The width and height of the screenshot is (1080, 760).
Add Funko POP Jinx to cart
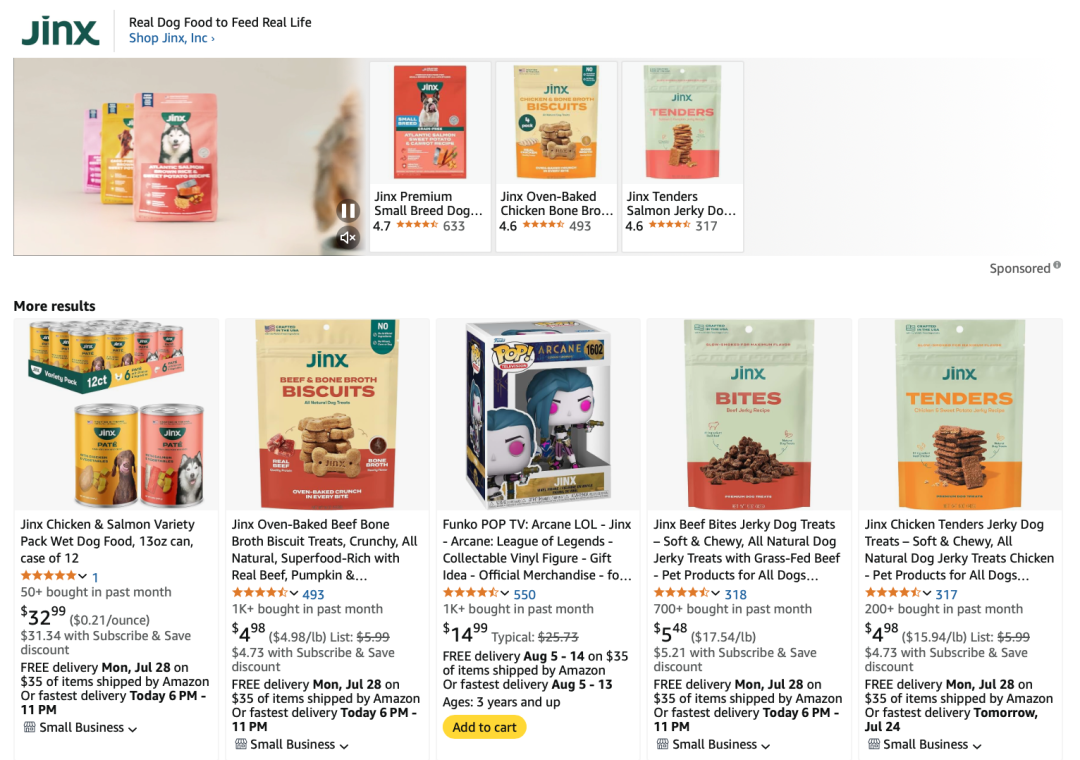point(484,727)
